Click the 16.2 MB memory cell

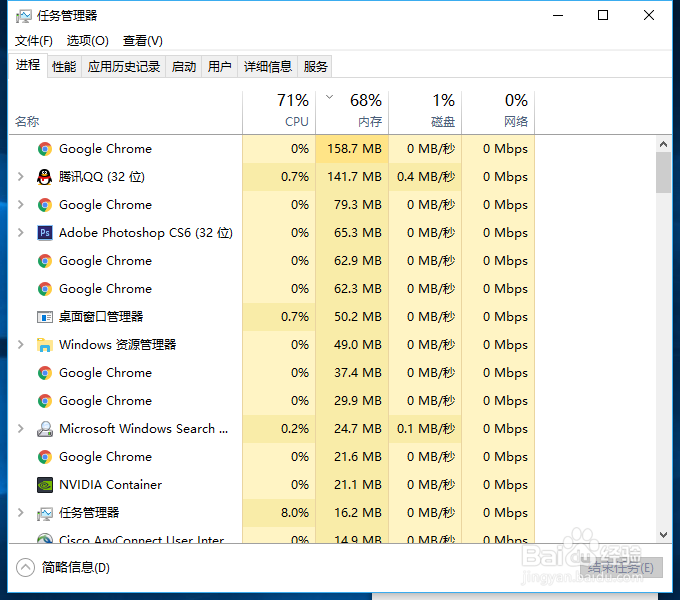(x=352, y=513)
